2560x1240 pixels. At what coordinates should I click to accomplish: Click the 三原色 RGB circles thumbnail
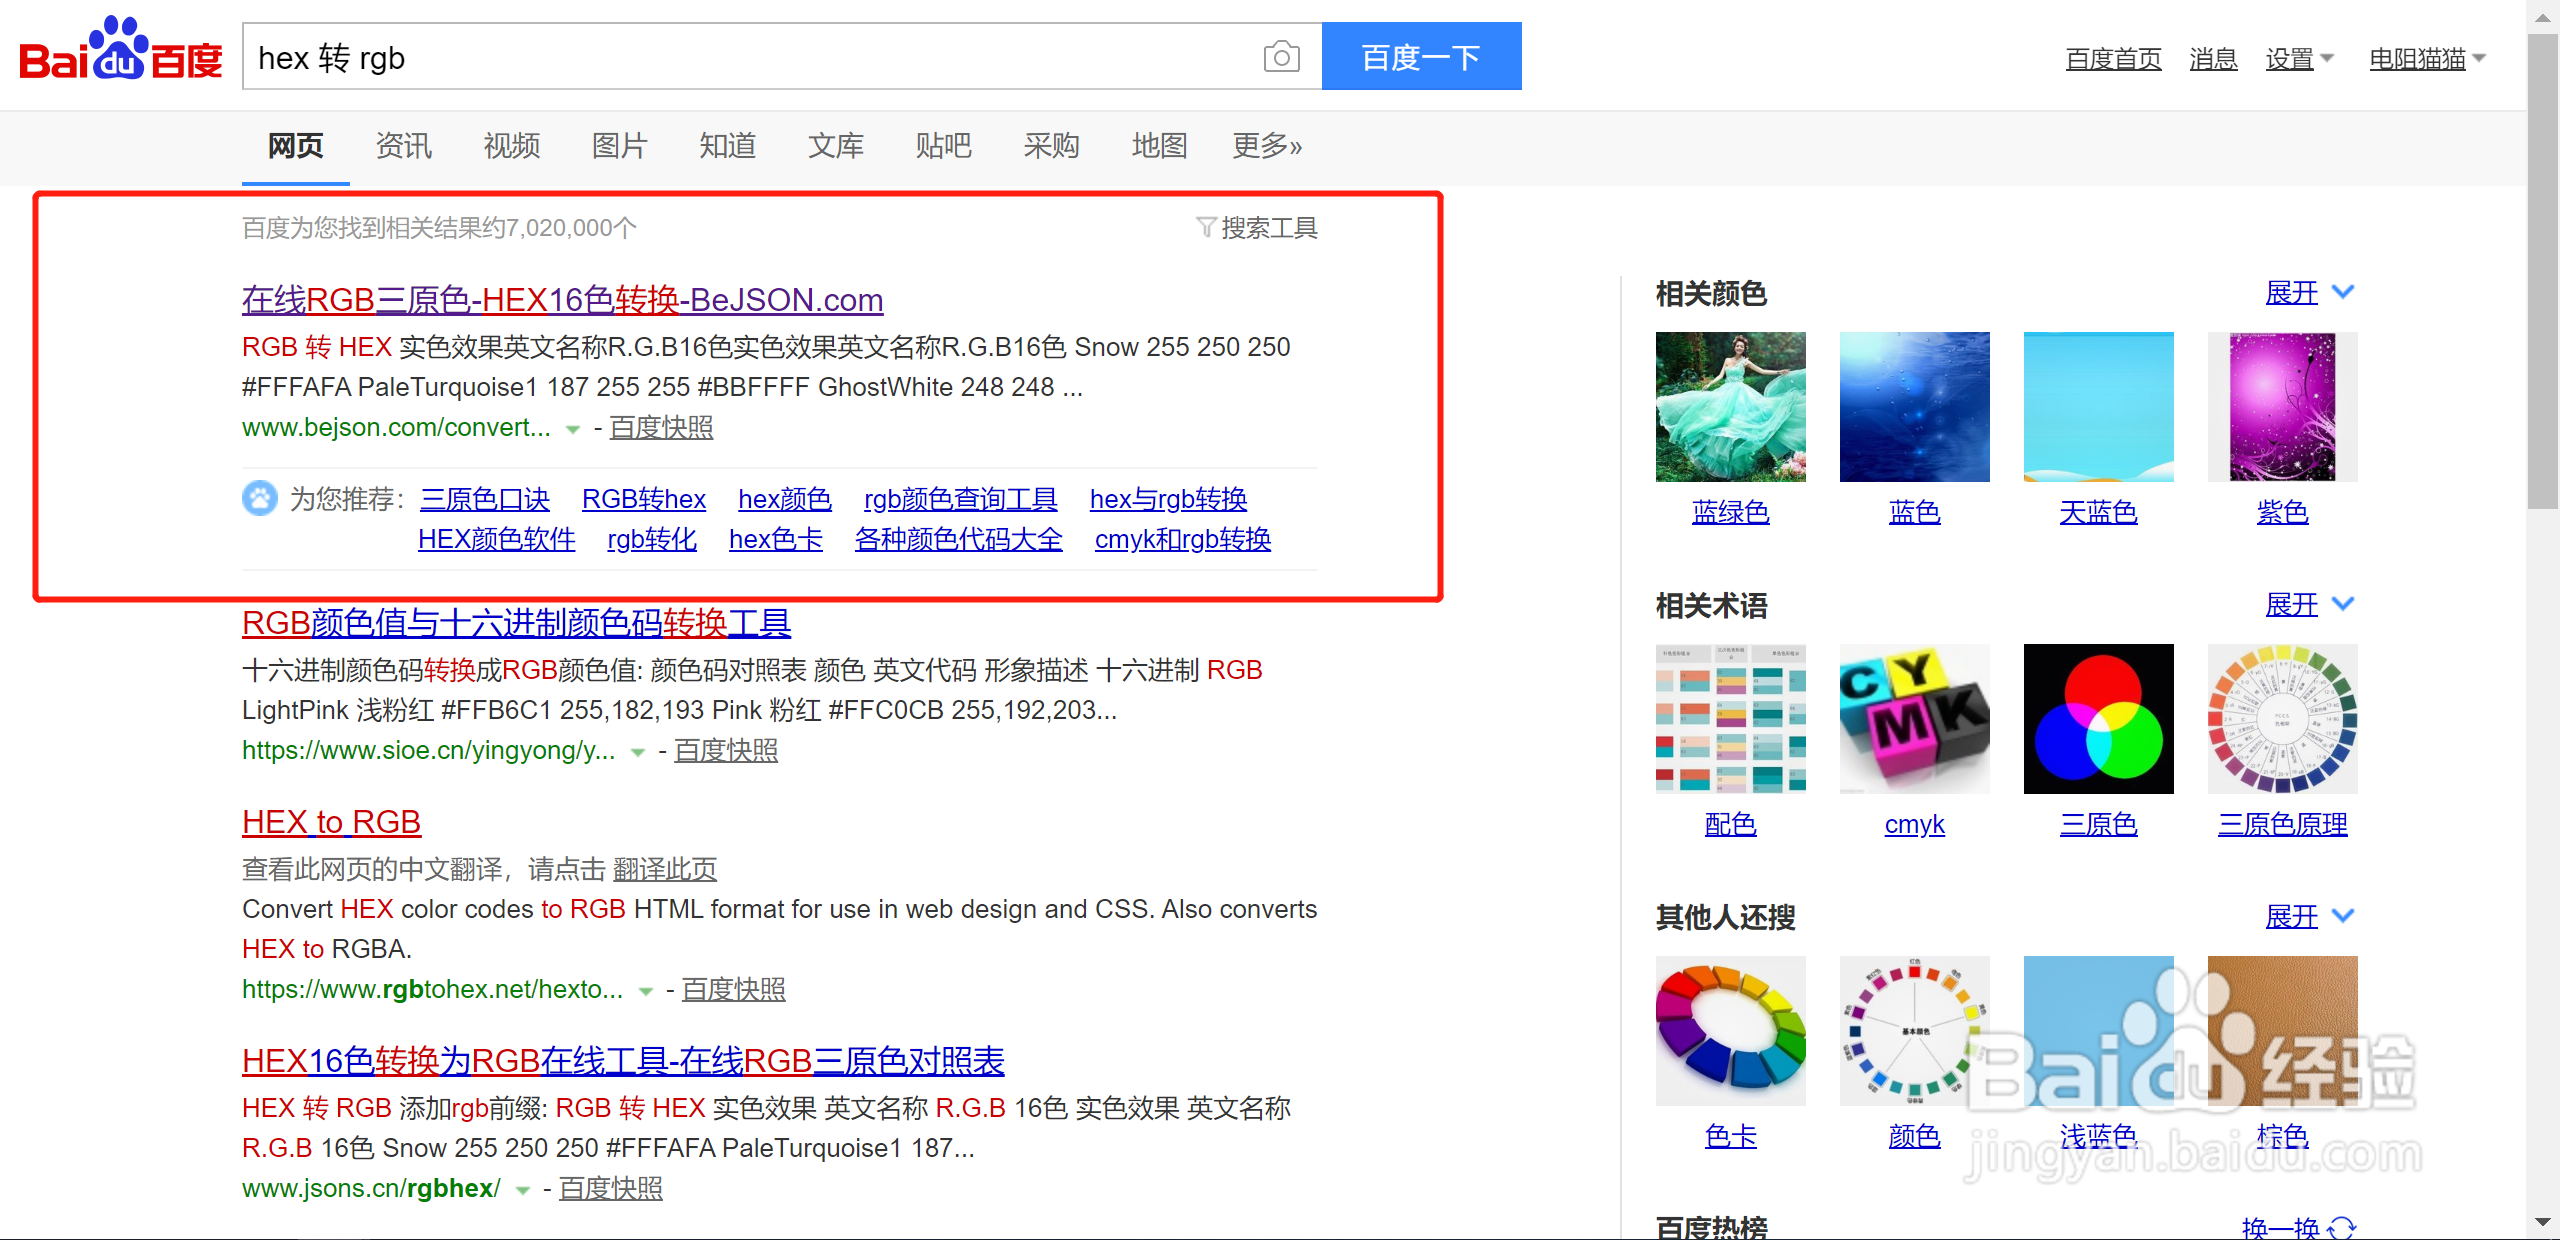pyautogui.click(x=2099, y=719)
